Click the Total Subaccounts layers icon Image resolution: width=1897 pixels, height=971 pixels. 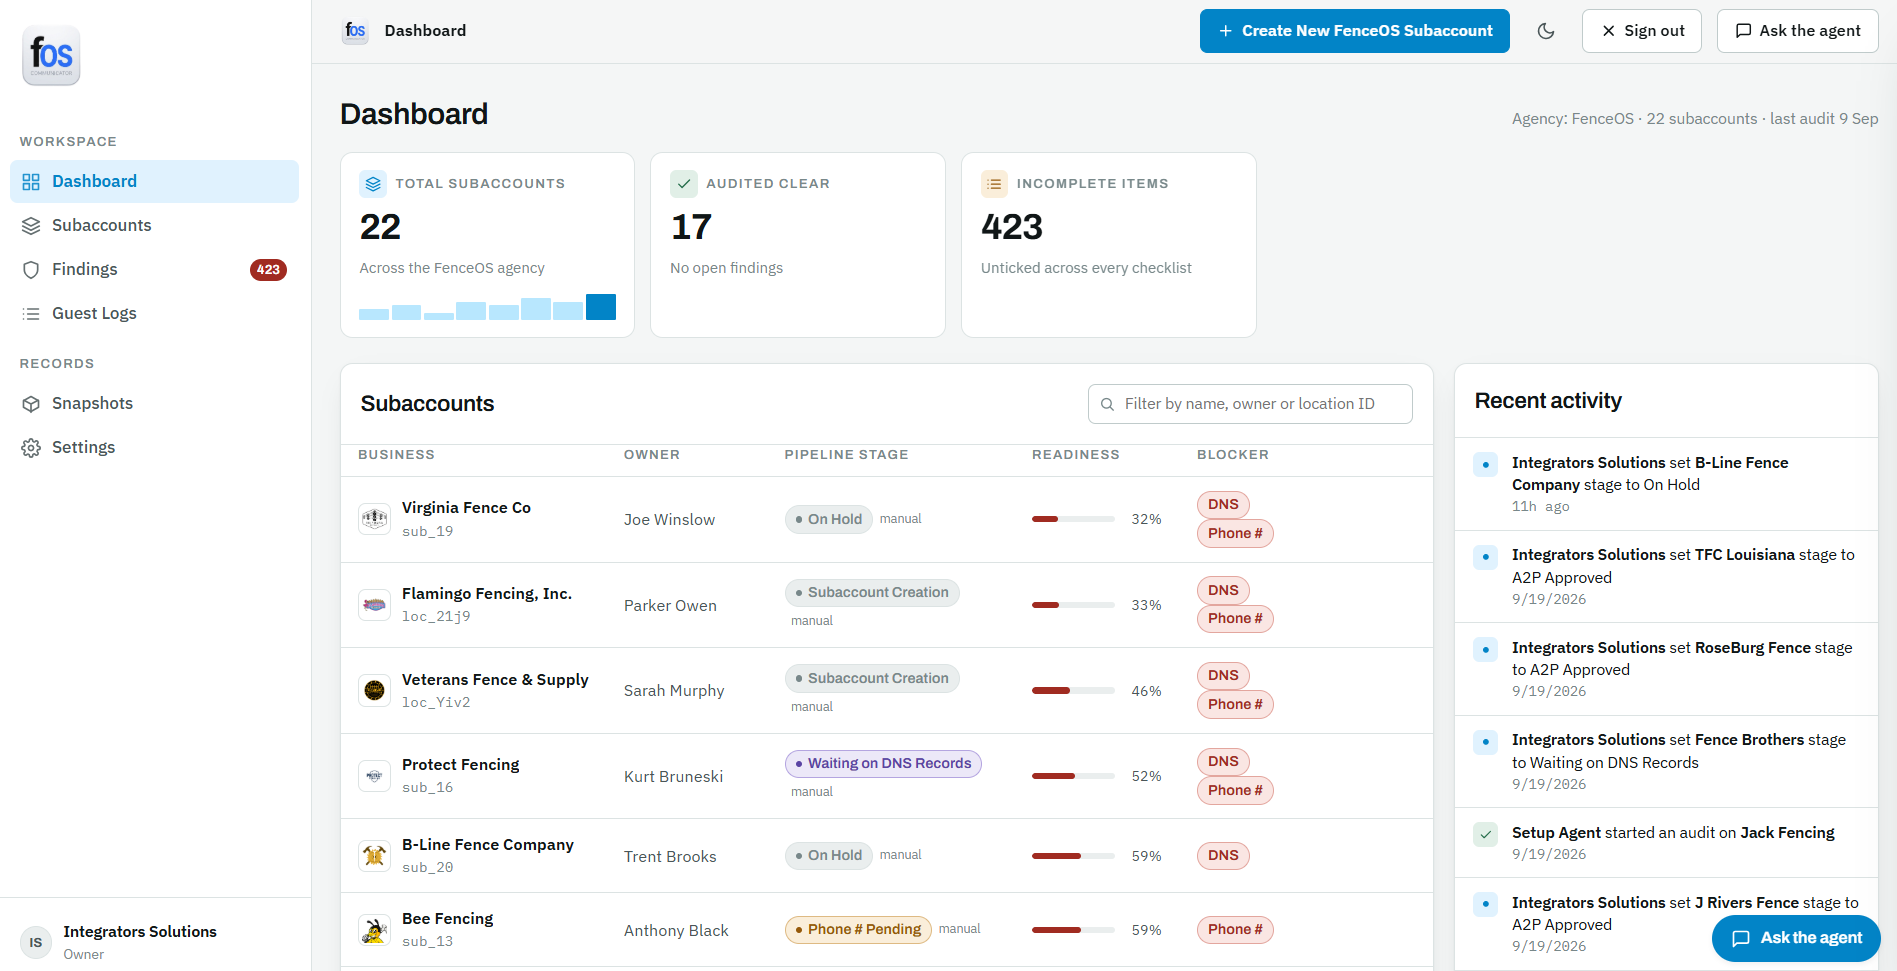[x=373, y=184]
